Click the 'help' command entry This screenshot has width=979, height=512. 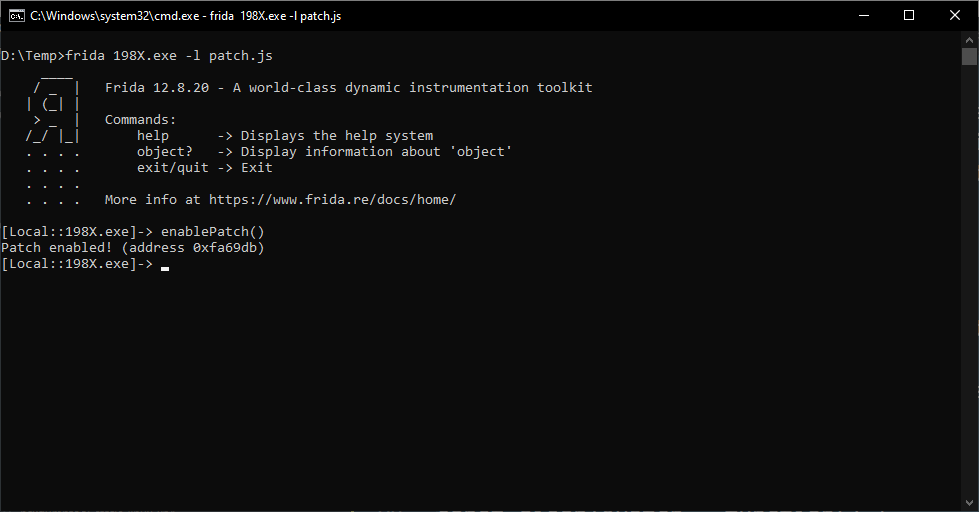pyautogui.click(x=153, y=136)
